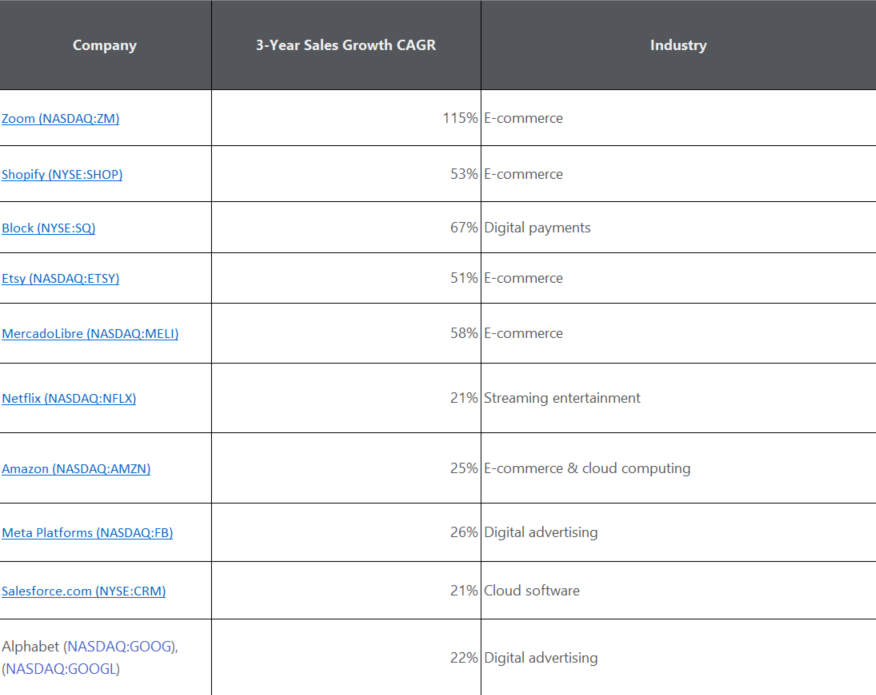Image resolution: width=876 pixels, height=695 pixels.
Task: Select the 3-Year Sales Growth CAGR header
Action: coord(346,45)
